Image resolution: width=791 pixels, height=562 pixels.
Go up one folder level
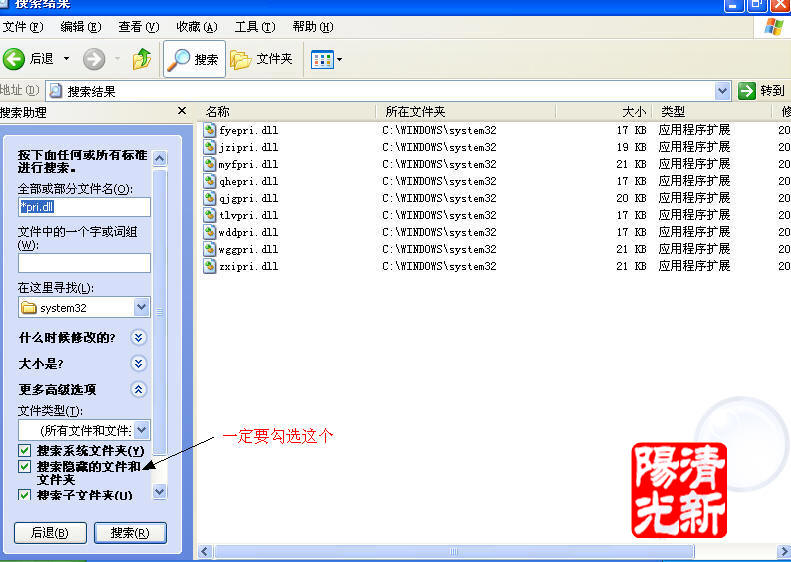tap(142, 59)
